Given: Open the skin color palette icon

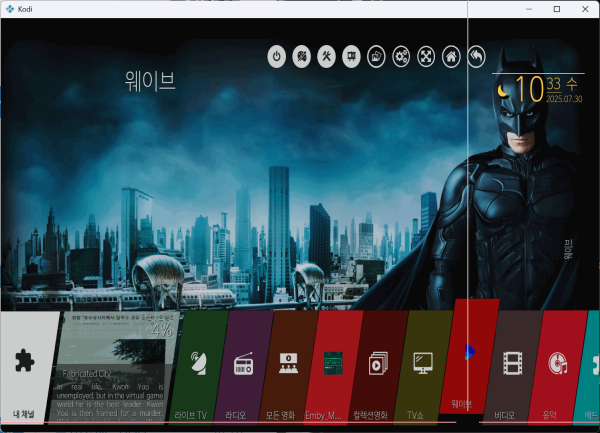Looking at the screenshot, I should coord(301,57).
